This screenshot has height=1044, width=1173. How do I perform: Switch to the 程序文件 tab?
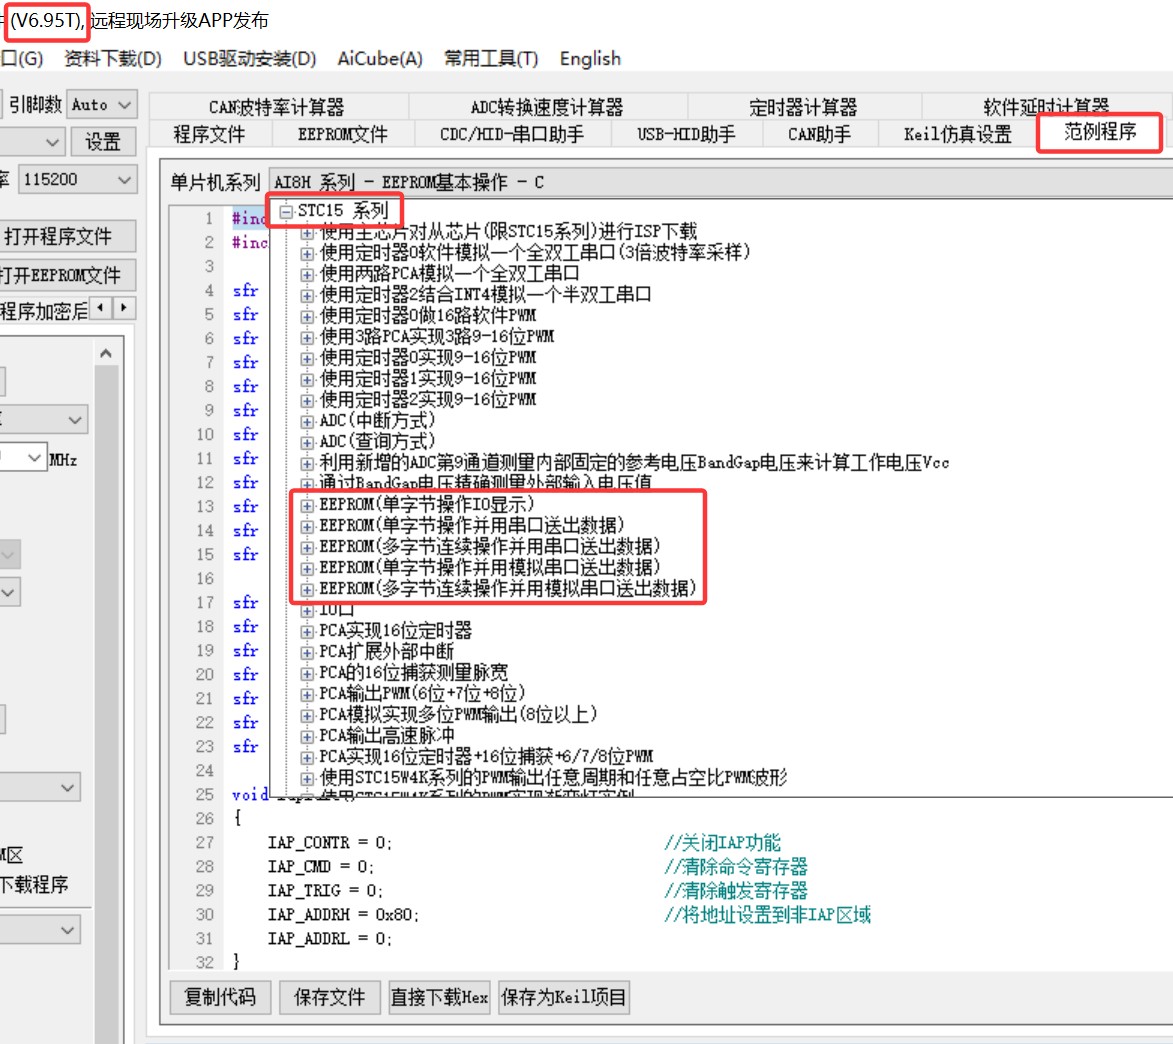pyautogui.click(x=209, y=135)
